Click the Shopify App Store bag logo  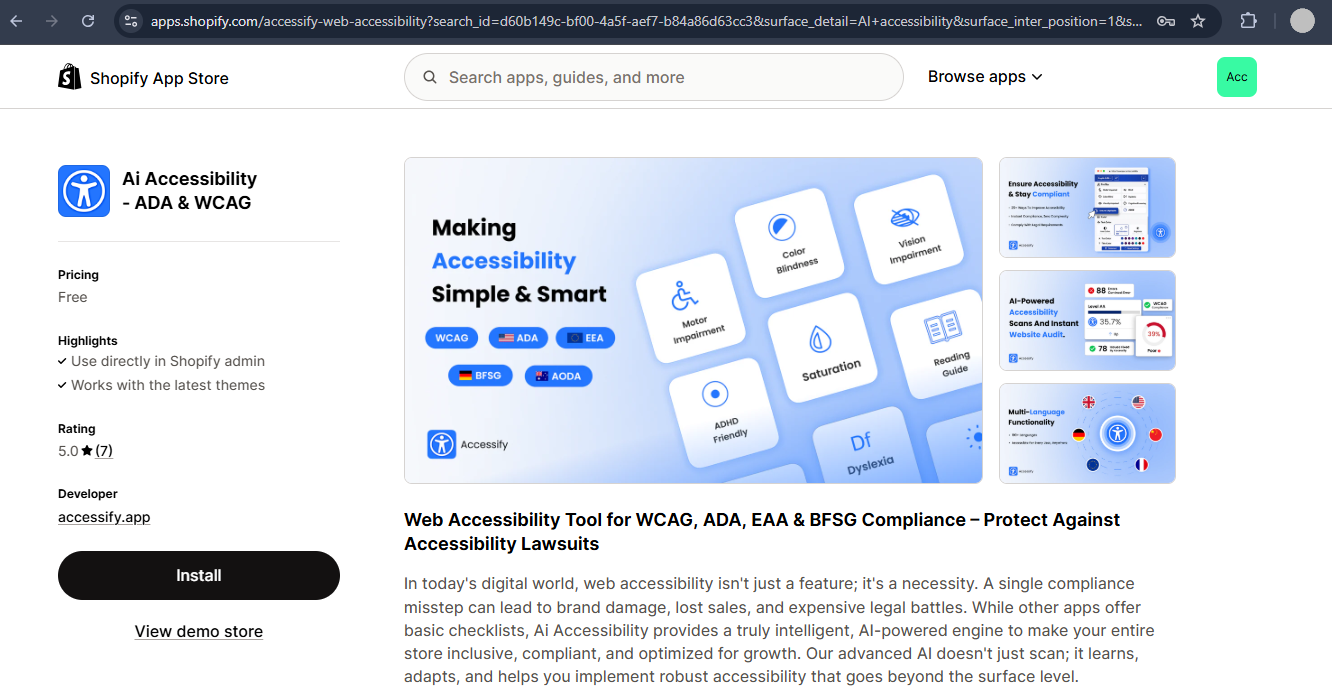[x=70, y=76]
